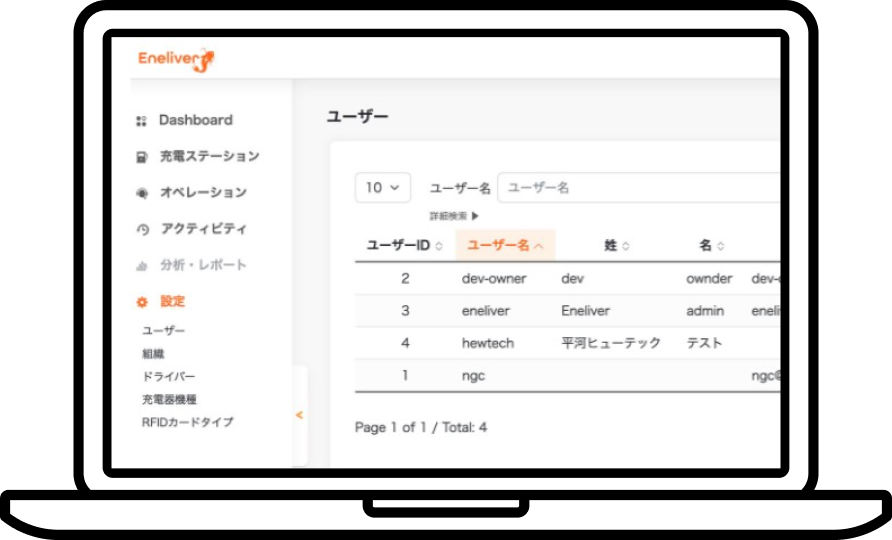This screenshot has width=892, height=540.
Task: Open the Dashboard menu item
Action: pyautogui.click(x=196, y=120)
